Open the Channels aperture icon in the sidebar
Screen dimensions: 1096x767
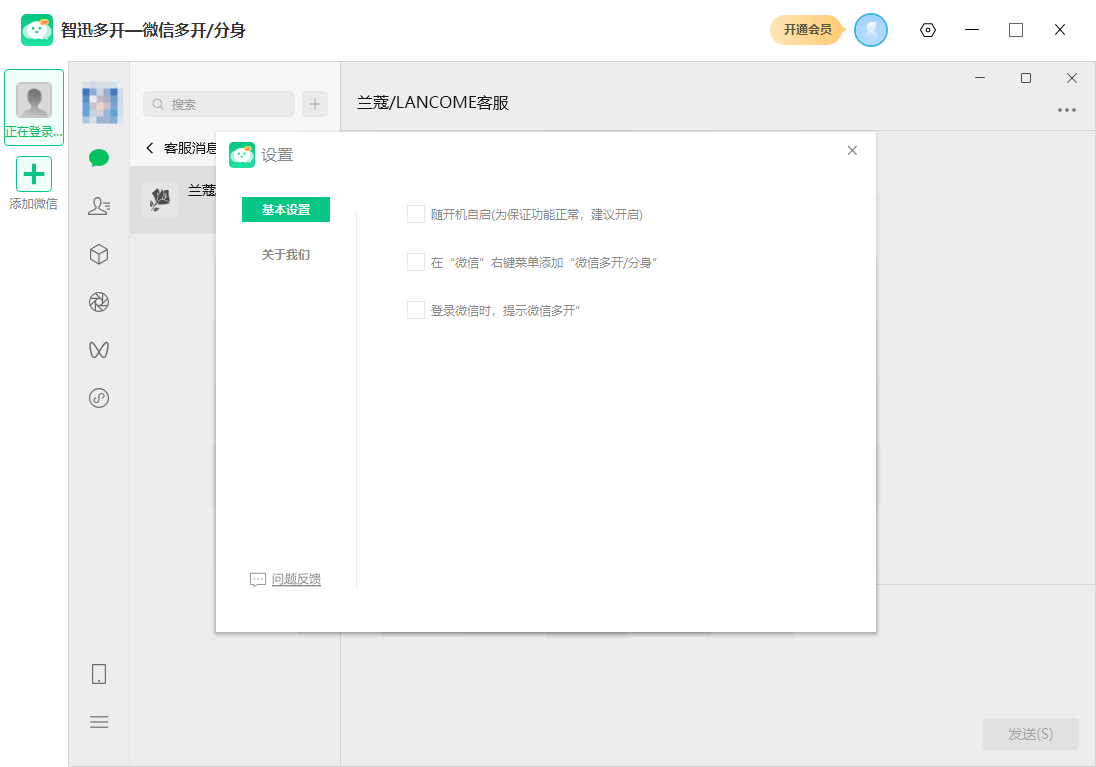(98, 302)
